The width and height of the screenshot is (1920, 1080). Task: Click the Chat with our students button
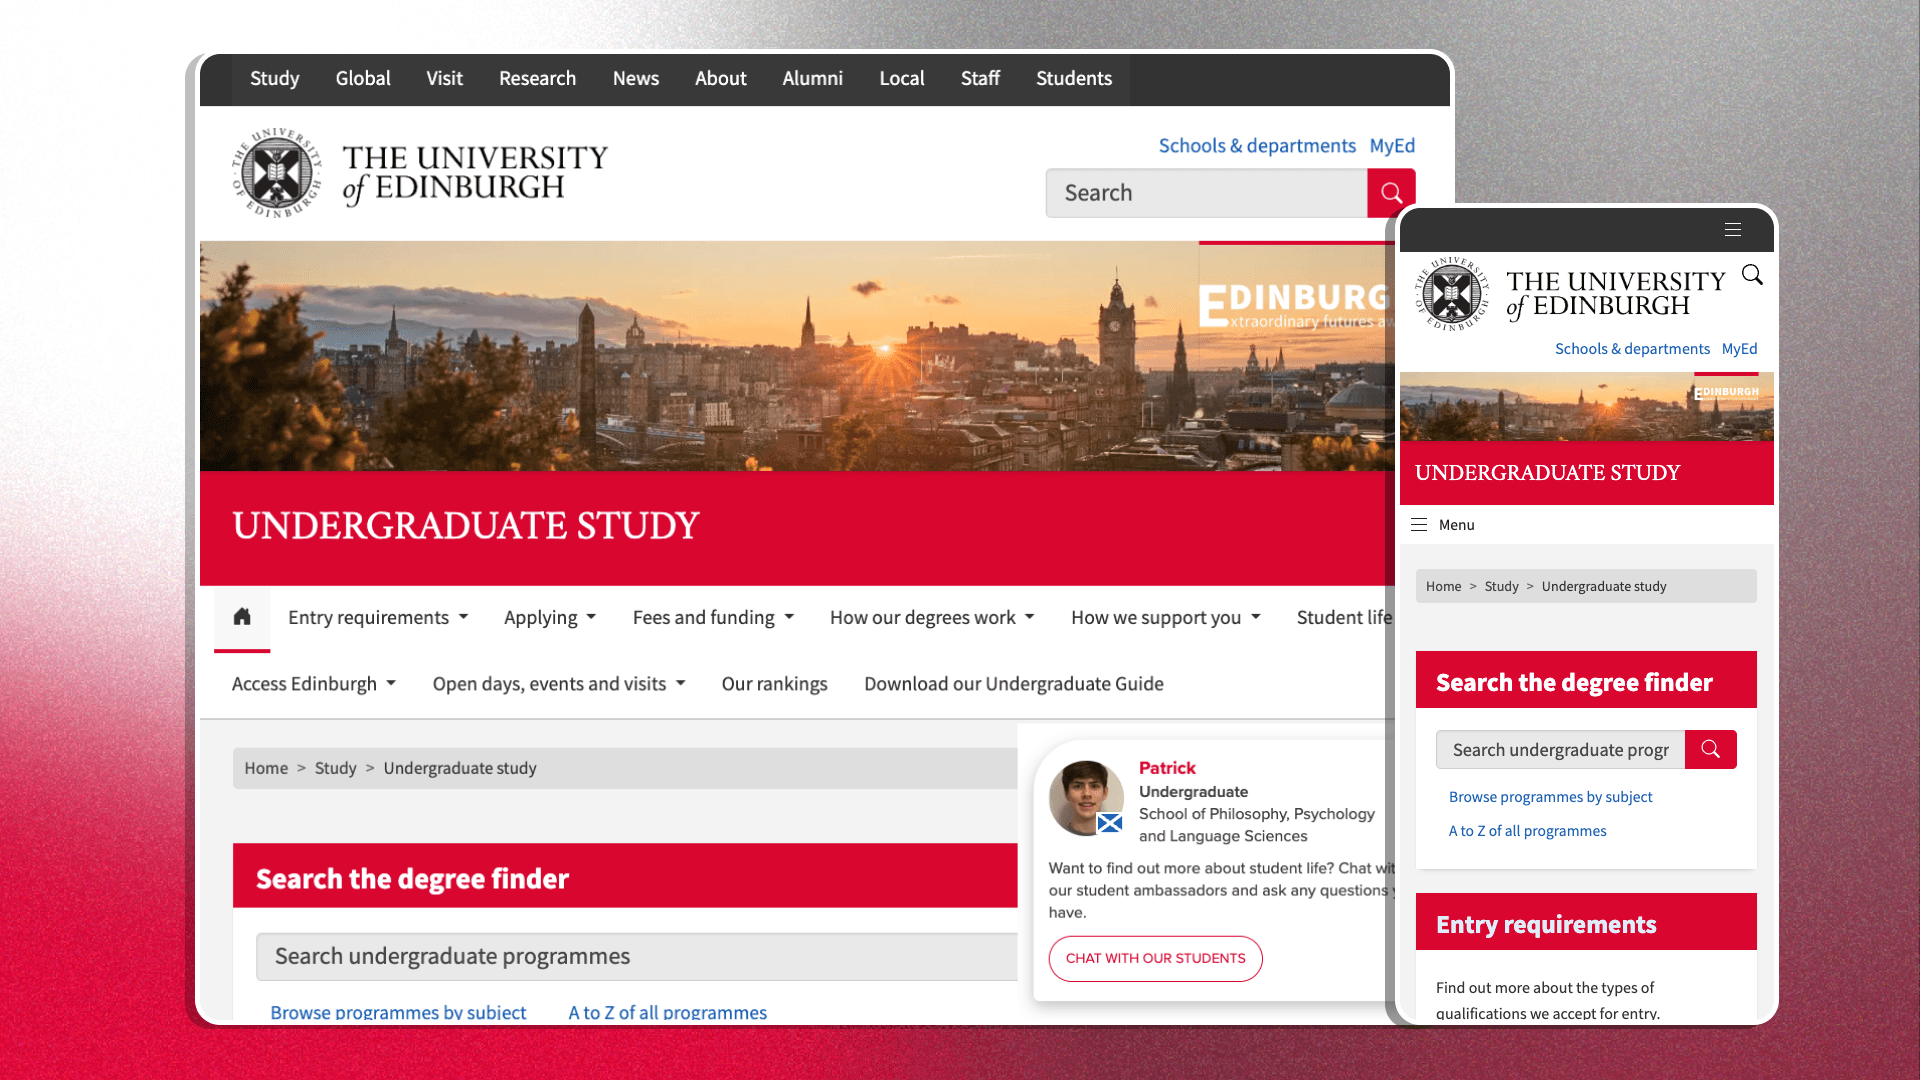[1155, 958]
